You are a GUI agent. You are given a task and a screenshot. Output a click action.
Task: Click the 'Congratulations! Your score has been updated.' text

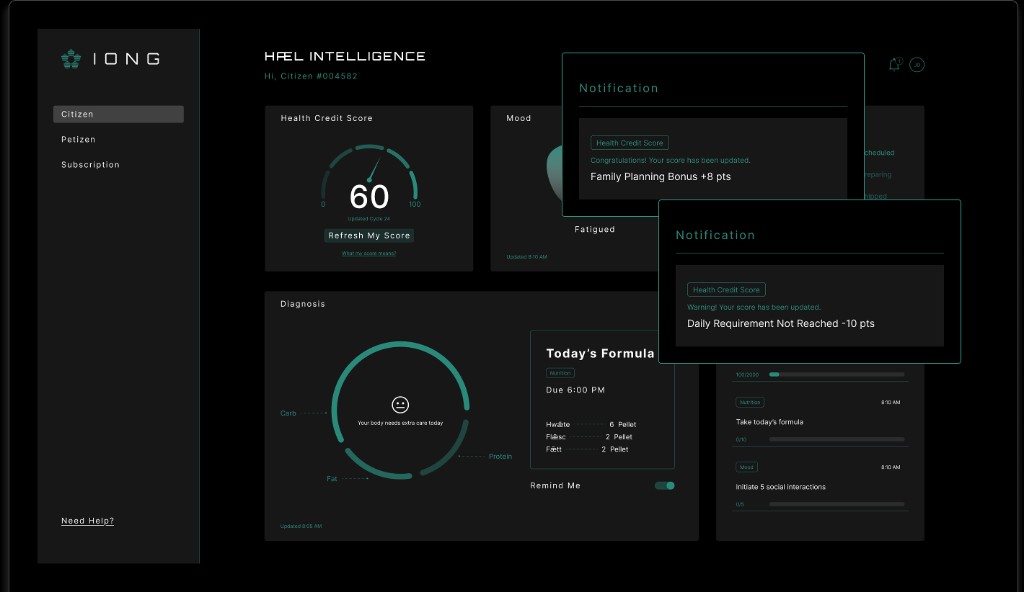(671, 161)
